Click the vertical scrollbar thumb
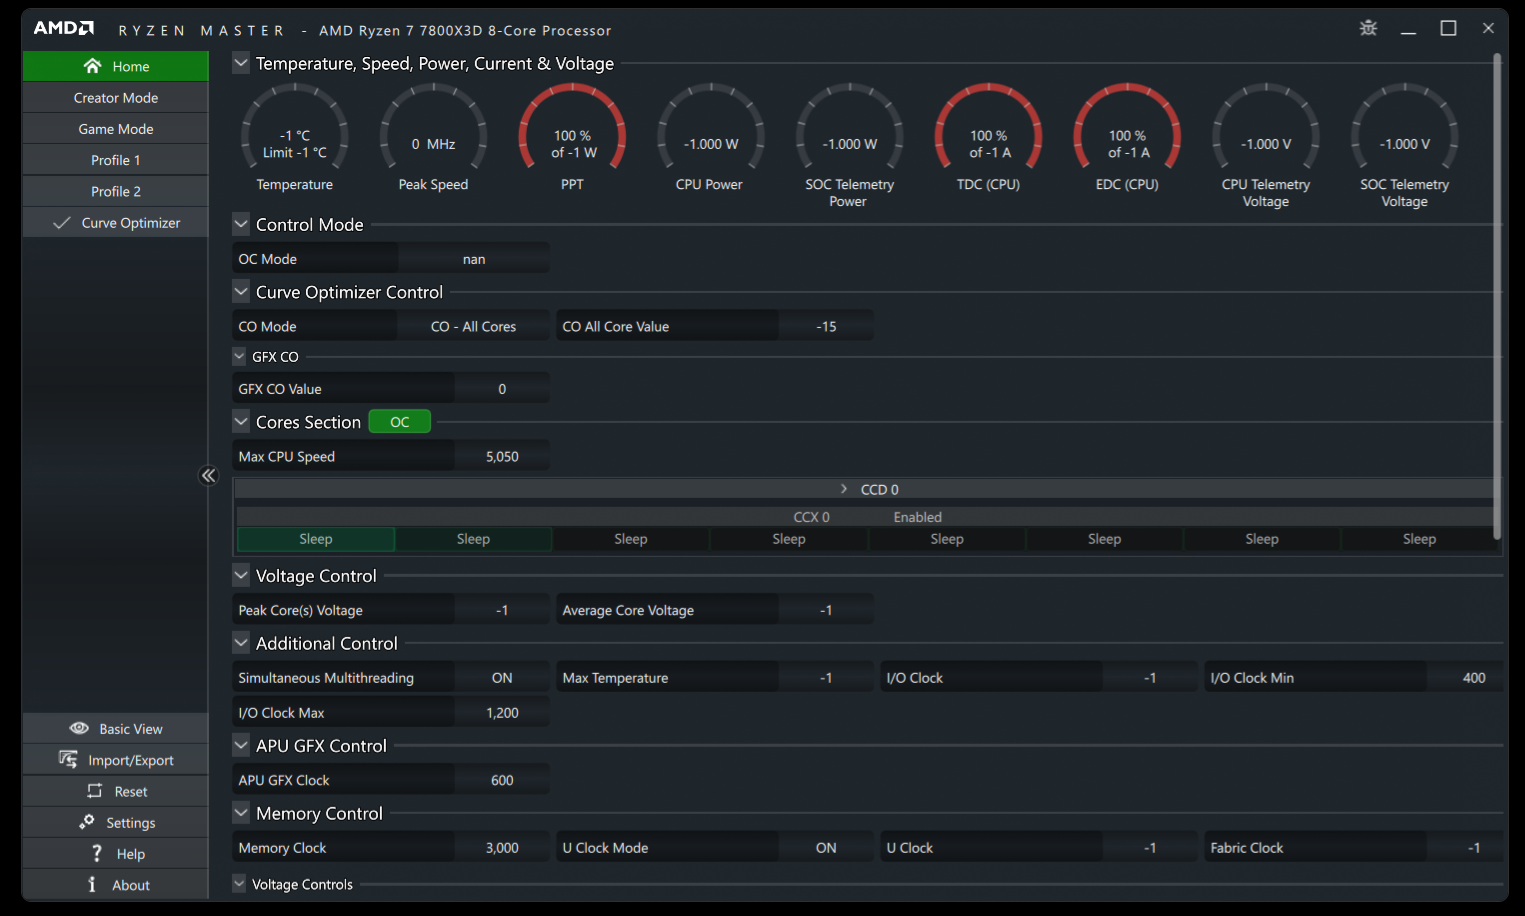This screenshot has width=1525, height=916. (x=1497, y=297)
